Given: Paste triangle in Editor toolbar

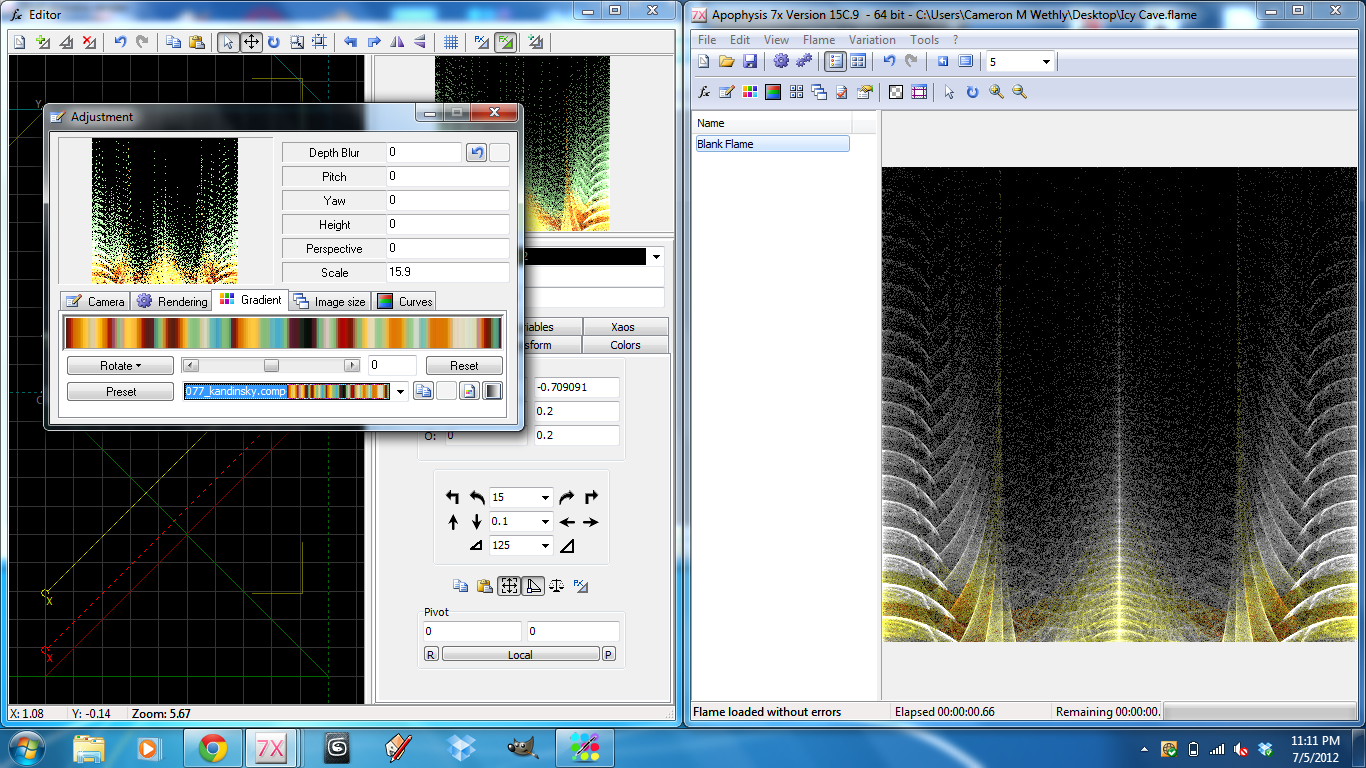Looking at the screenshot, I should [x=197, y=42].
